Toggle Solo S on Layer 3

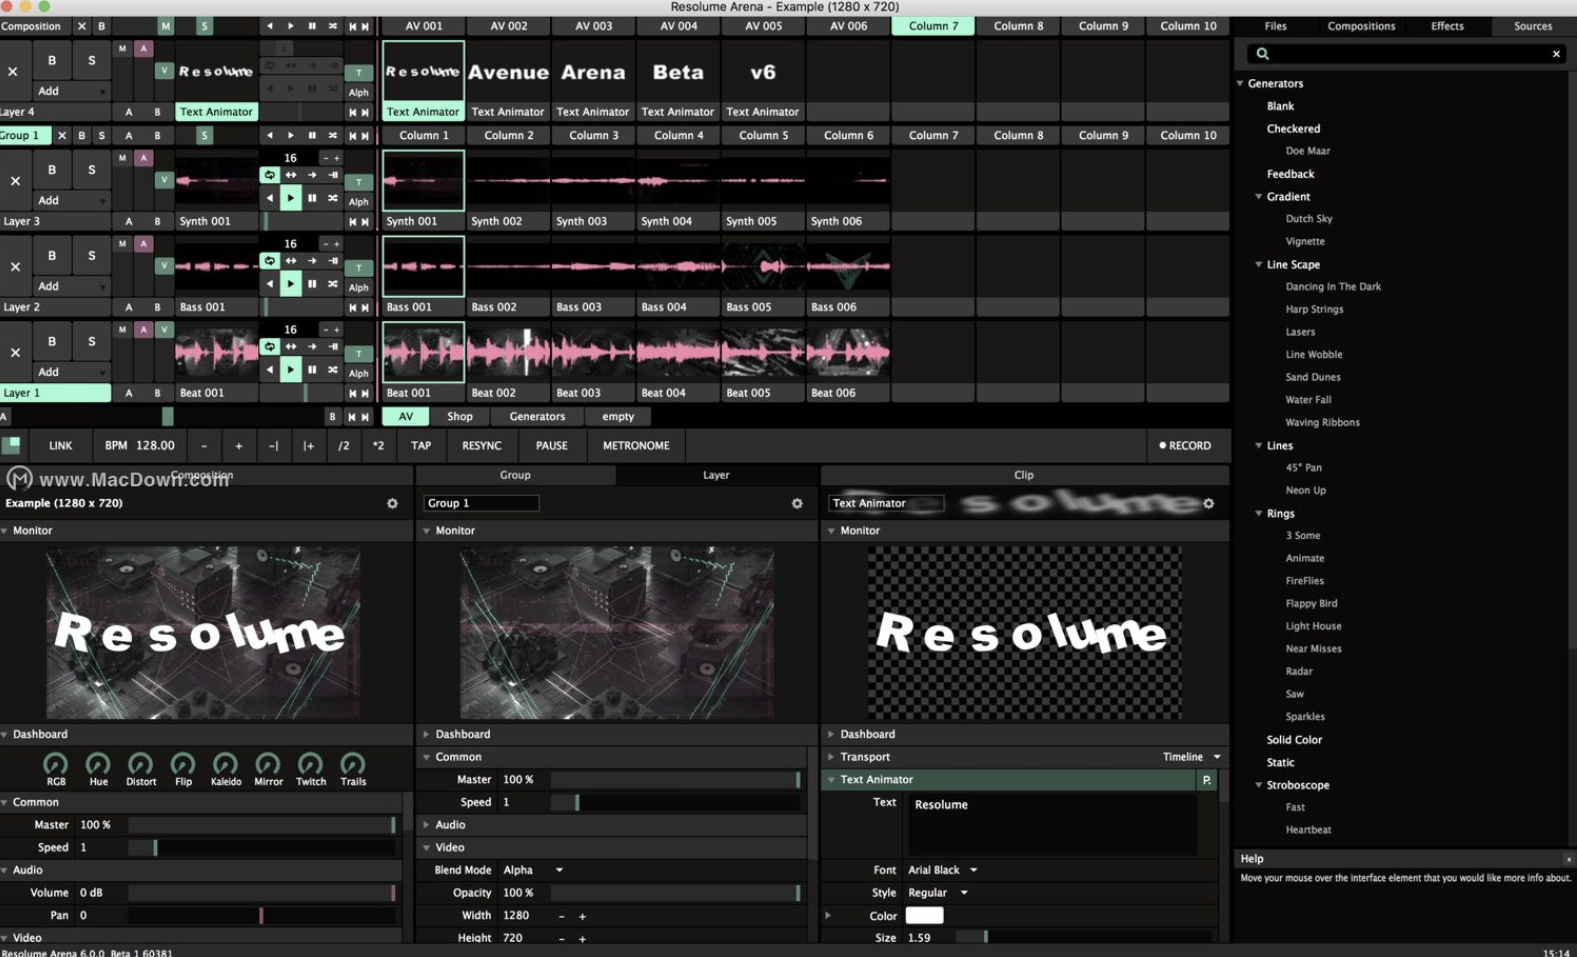pos(92,170)
